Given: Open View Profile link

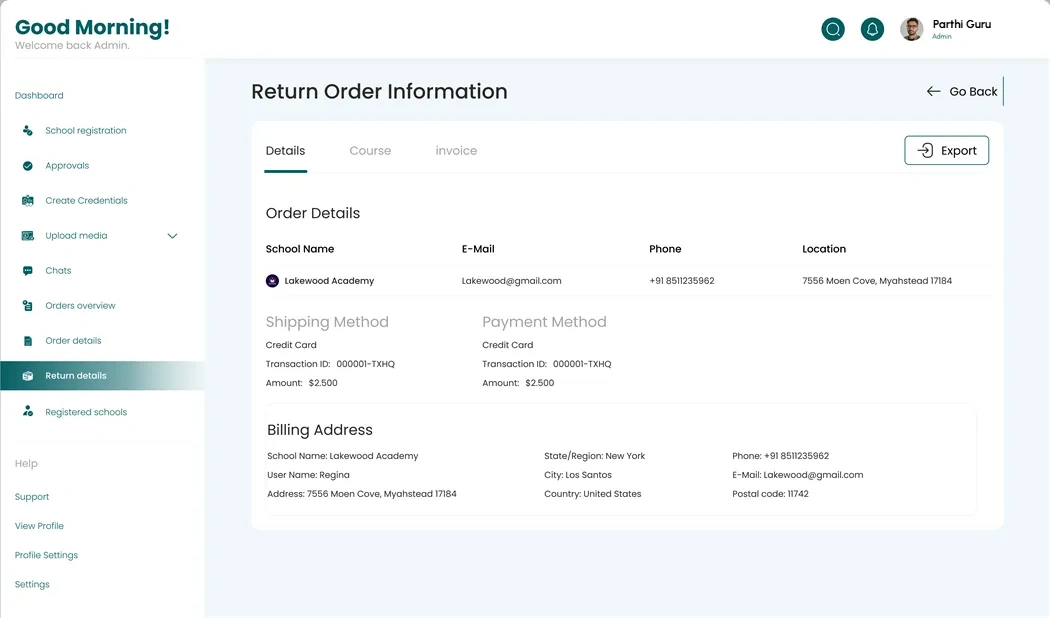Looking at the screenshot, I should (40, 526).
